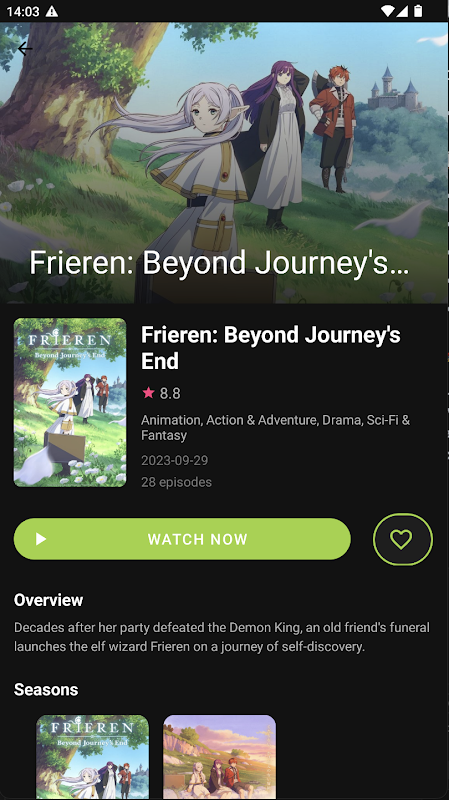Open the Frieren poster thumbnail
Image resolution: width=449 pixels, height=800 pixels.
tap(70, 403)
